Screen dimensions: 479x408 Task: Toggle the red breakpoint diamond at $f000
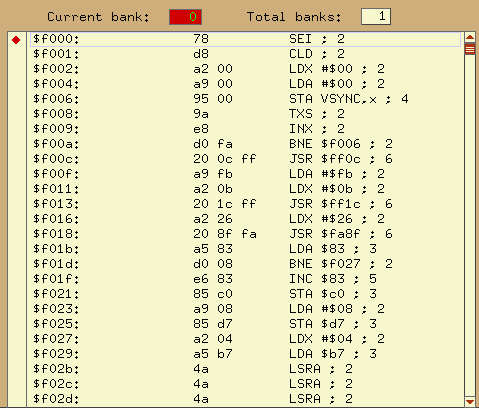16,40
